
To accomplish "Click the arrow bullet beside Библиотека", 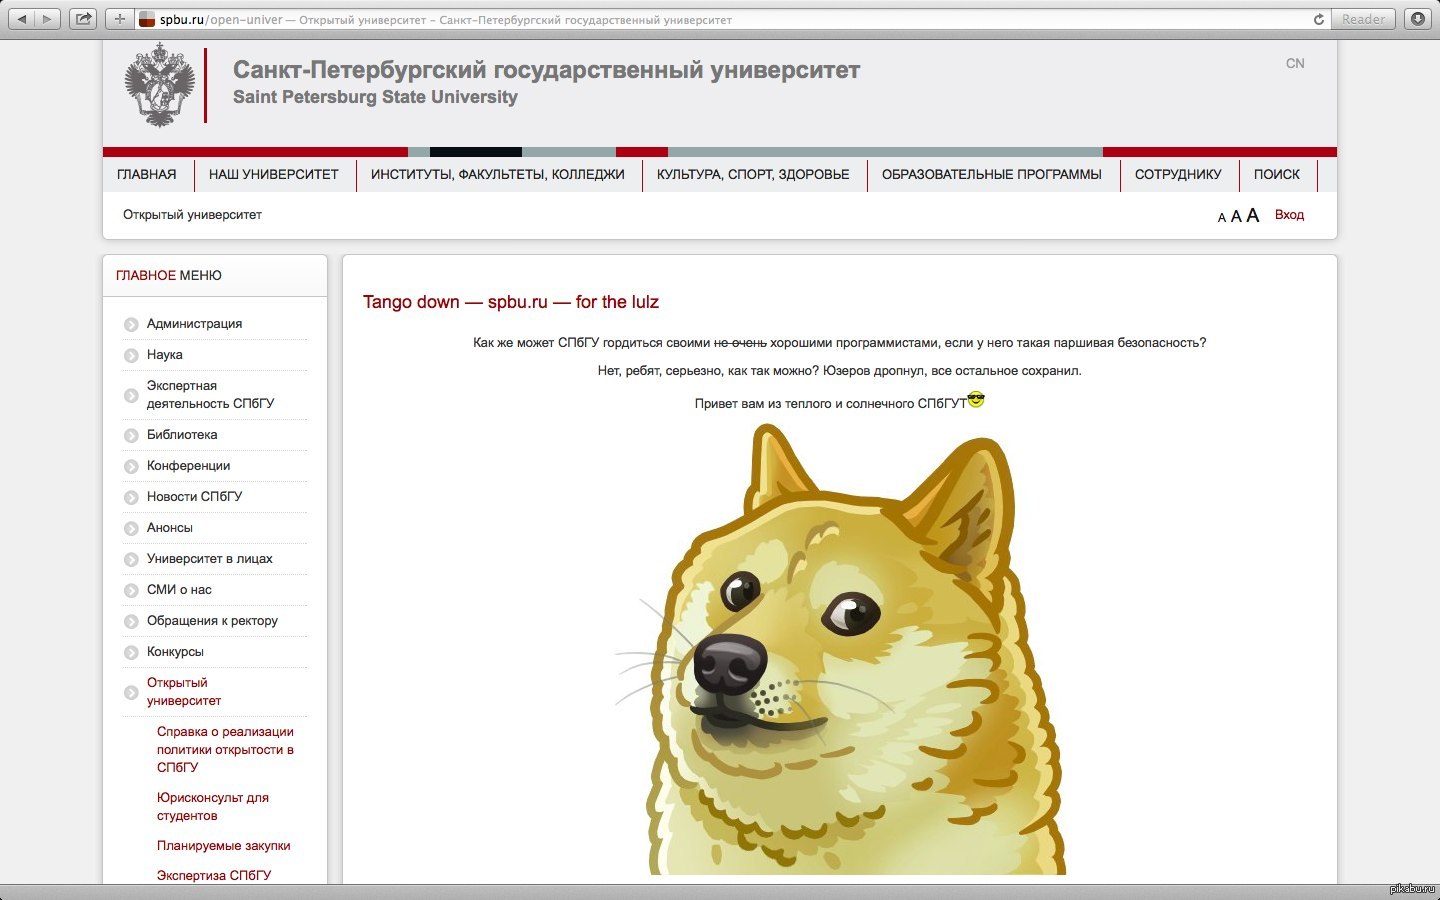I will click(131, 435).
